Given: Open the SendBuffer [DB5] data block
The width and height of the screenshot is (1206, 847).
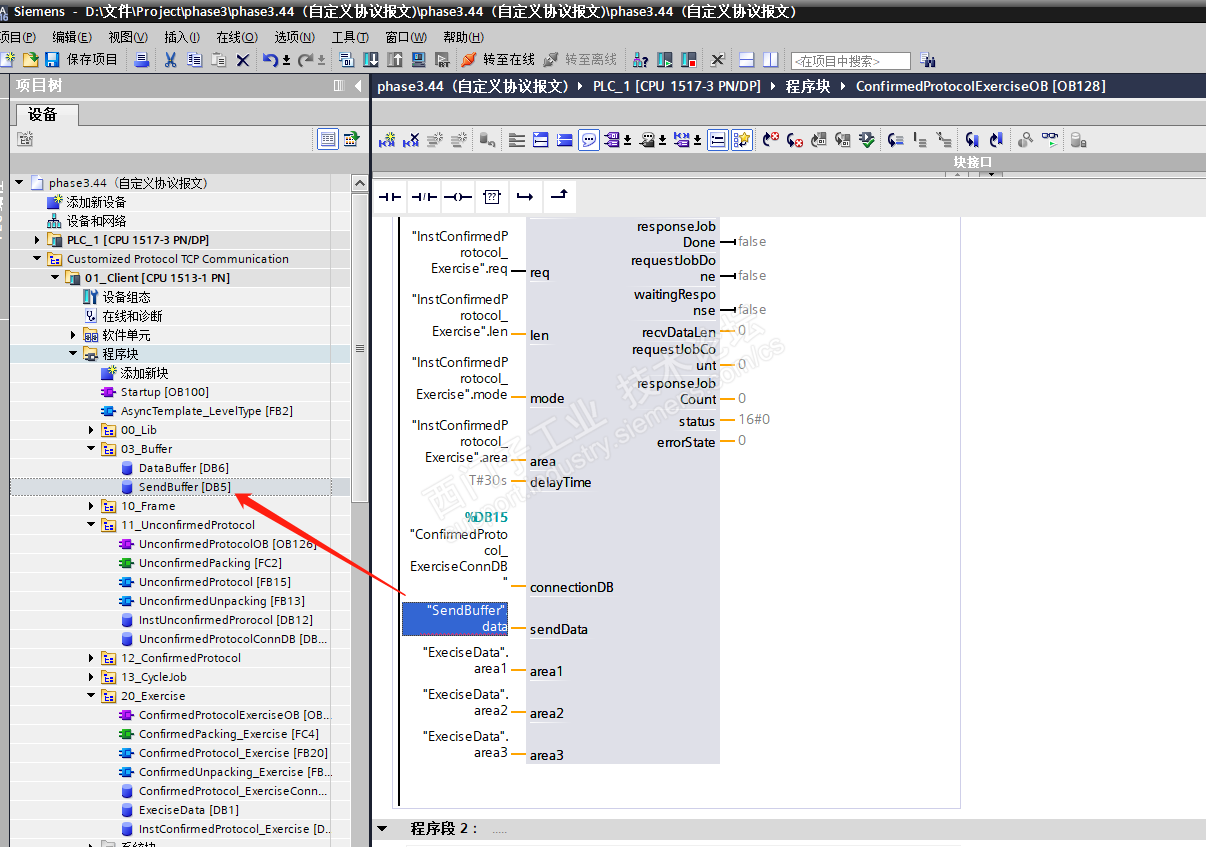Looking at the screenshot, I should click(x=184, y=487).
